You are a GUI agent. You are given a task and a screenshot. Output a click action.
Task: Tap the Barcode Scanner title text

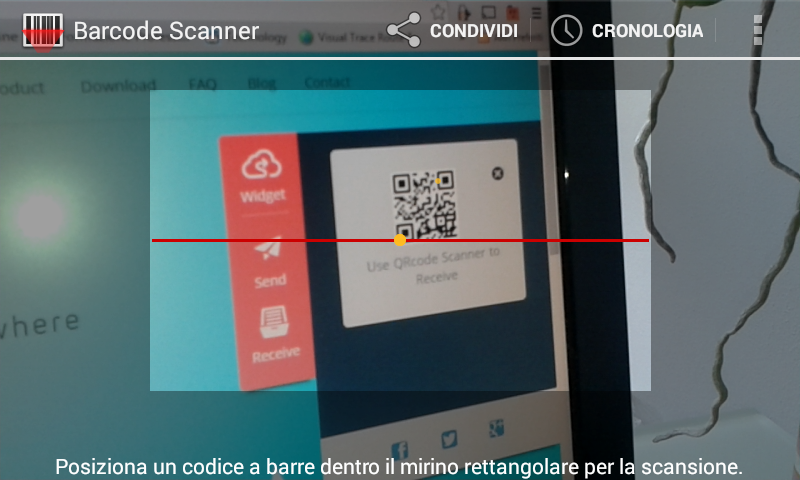point(166,31)
